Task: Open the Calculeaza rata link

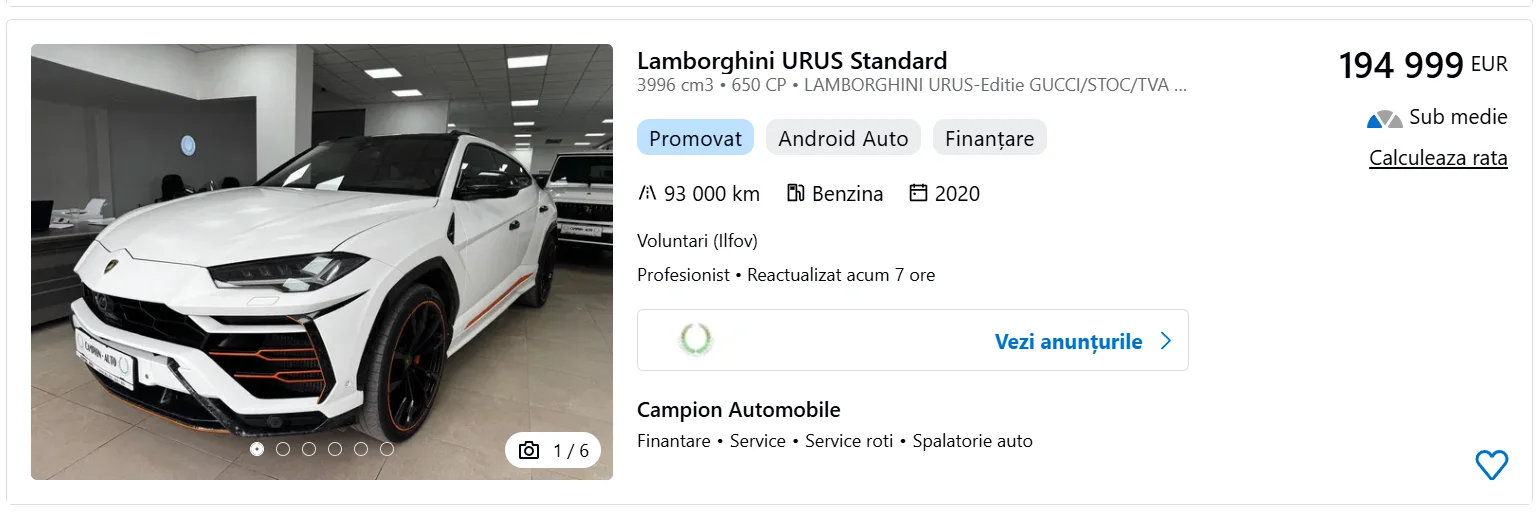Action: pos(1437,158)
